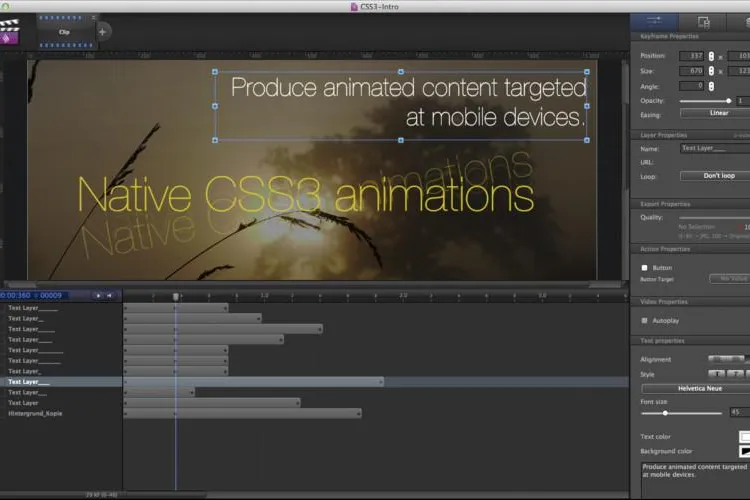Image resolution: width=750 pixels, height=500 pixels.
Task: Select the highlighted Text Layer row
Action: coord(61,382)
